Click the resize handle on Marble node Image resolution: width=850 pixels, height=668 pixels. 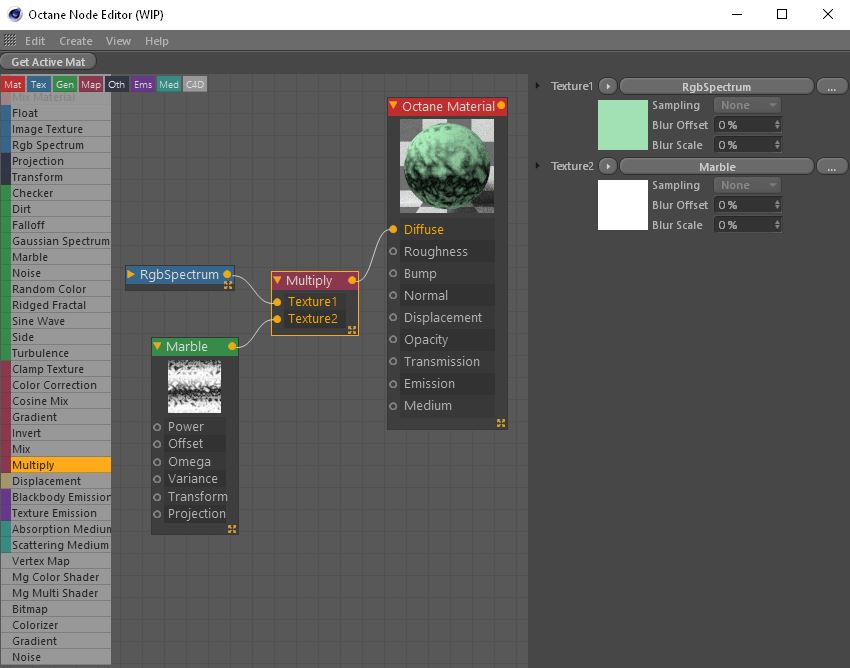(x=232, y=529)
